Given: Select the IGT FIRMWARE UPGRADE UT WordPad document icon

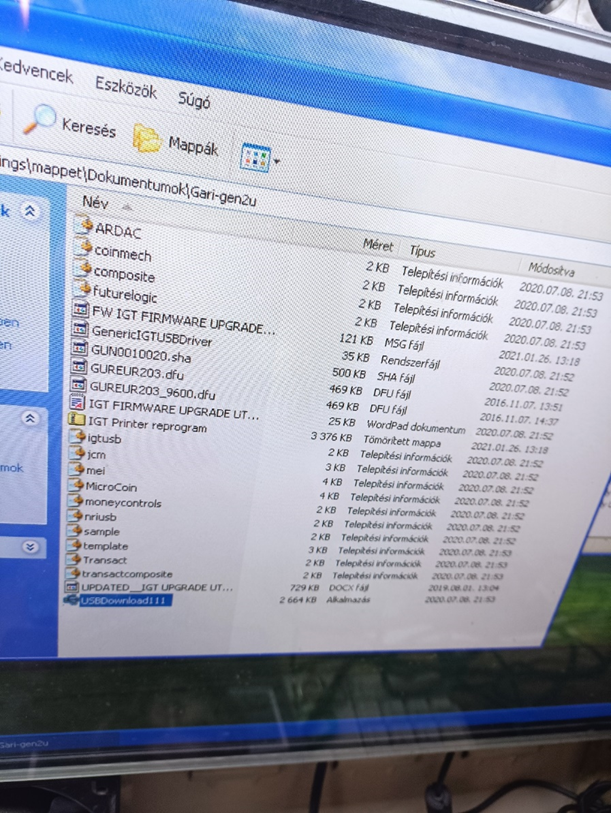Looking at the screenshot, I should point(77,402).
